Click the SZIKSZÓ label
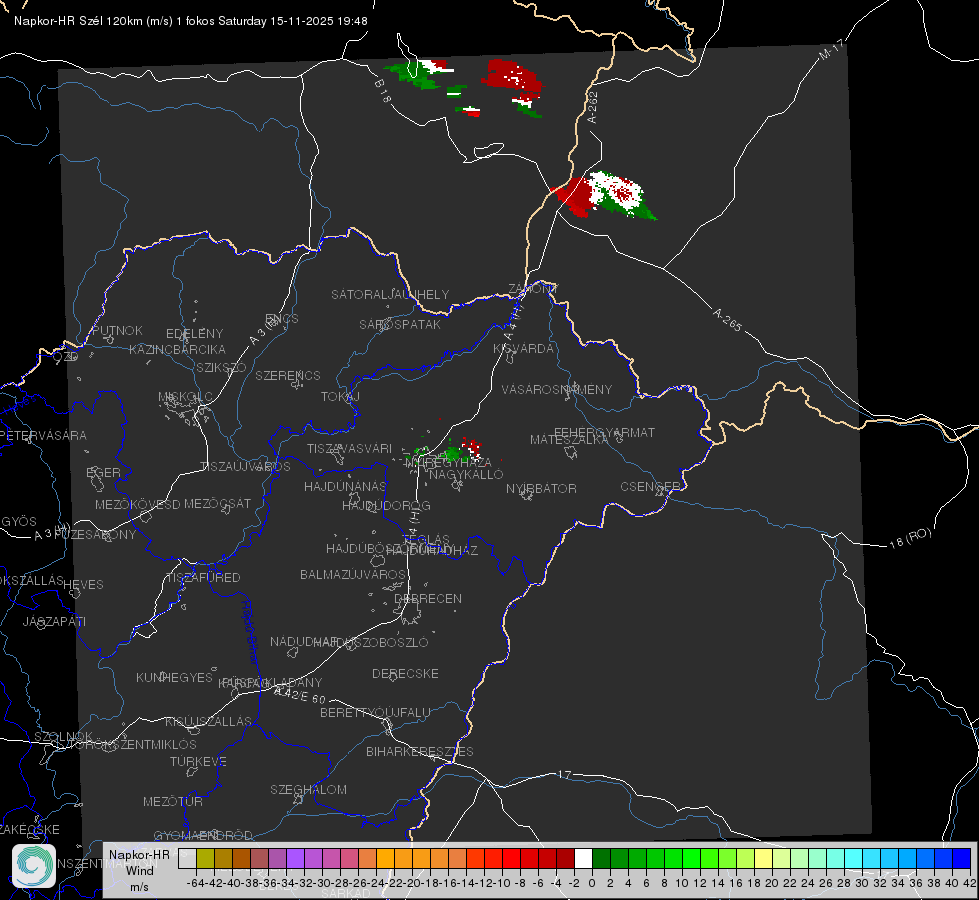The image size is (979, 900). pos(221,367)
